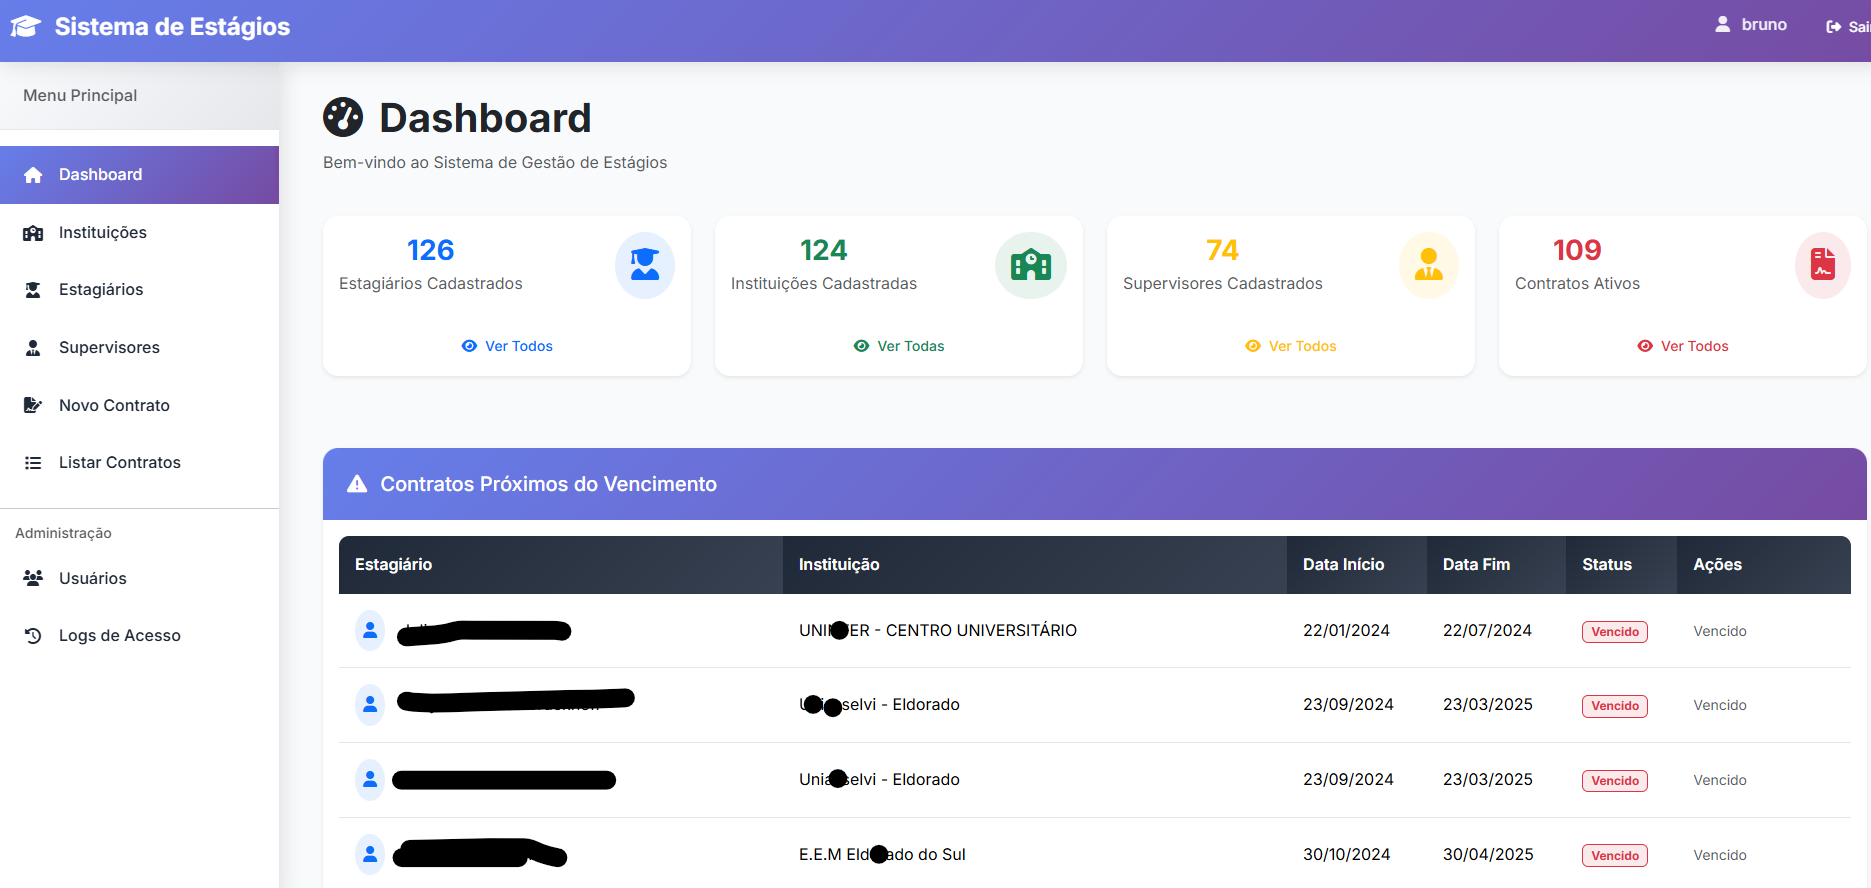The width and height of the screenshot is (1871, 888).
Task: Click the warning triangle icon in contracts header
Action: 357,484
